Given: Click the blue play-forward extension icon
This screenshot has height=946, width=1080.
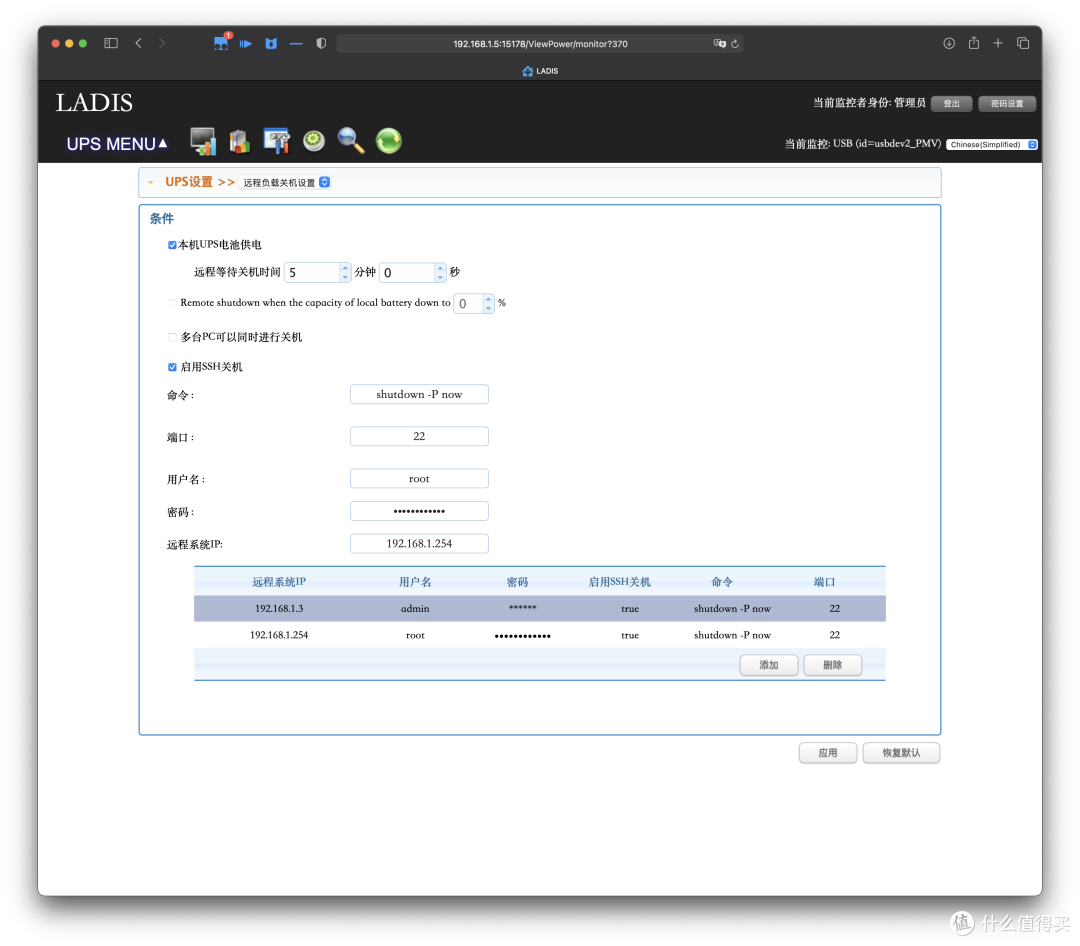Looking at the screenshot, I should pyautogui.click(x=246, y=43).
